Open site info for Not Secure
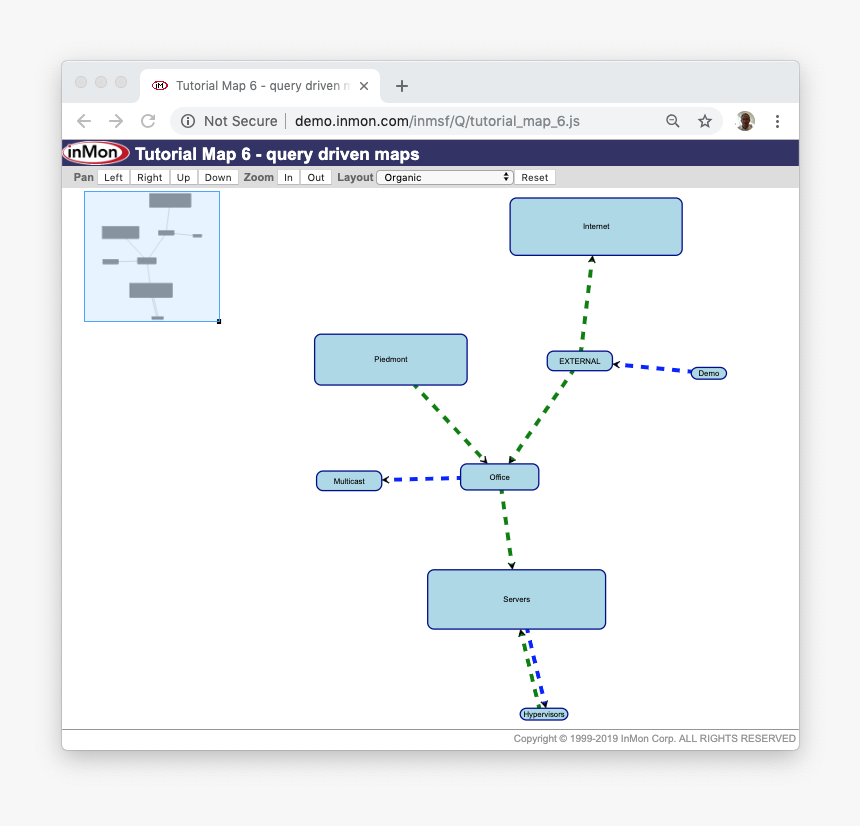The height and width of the screenshot is (826, 860). point(188,121)
